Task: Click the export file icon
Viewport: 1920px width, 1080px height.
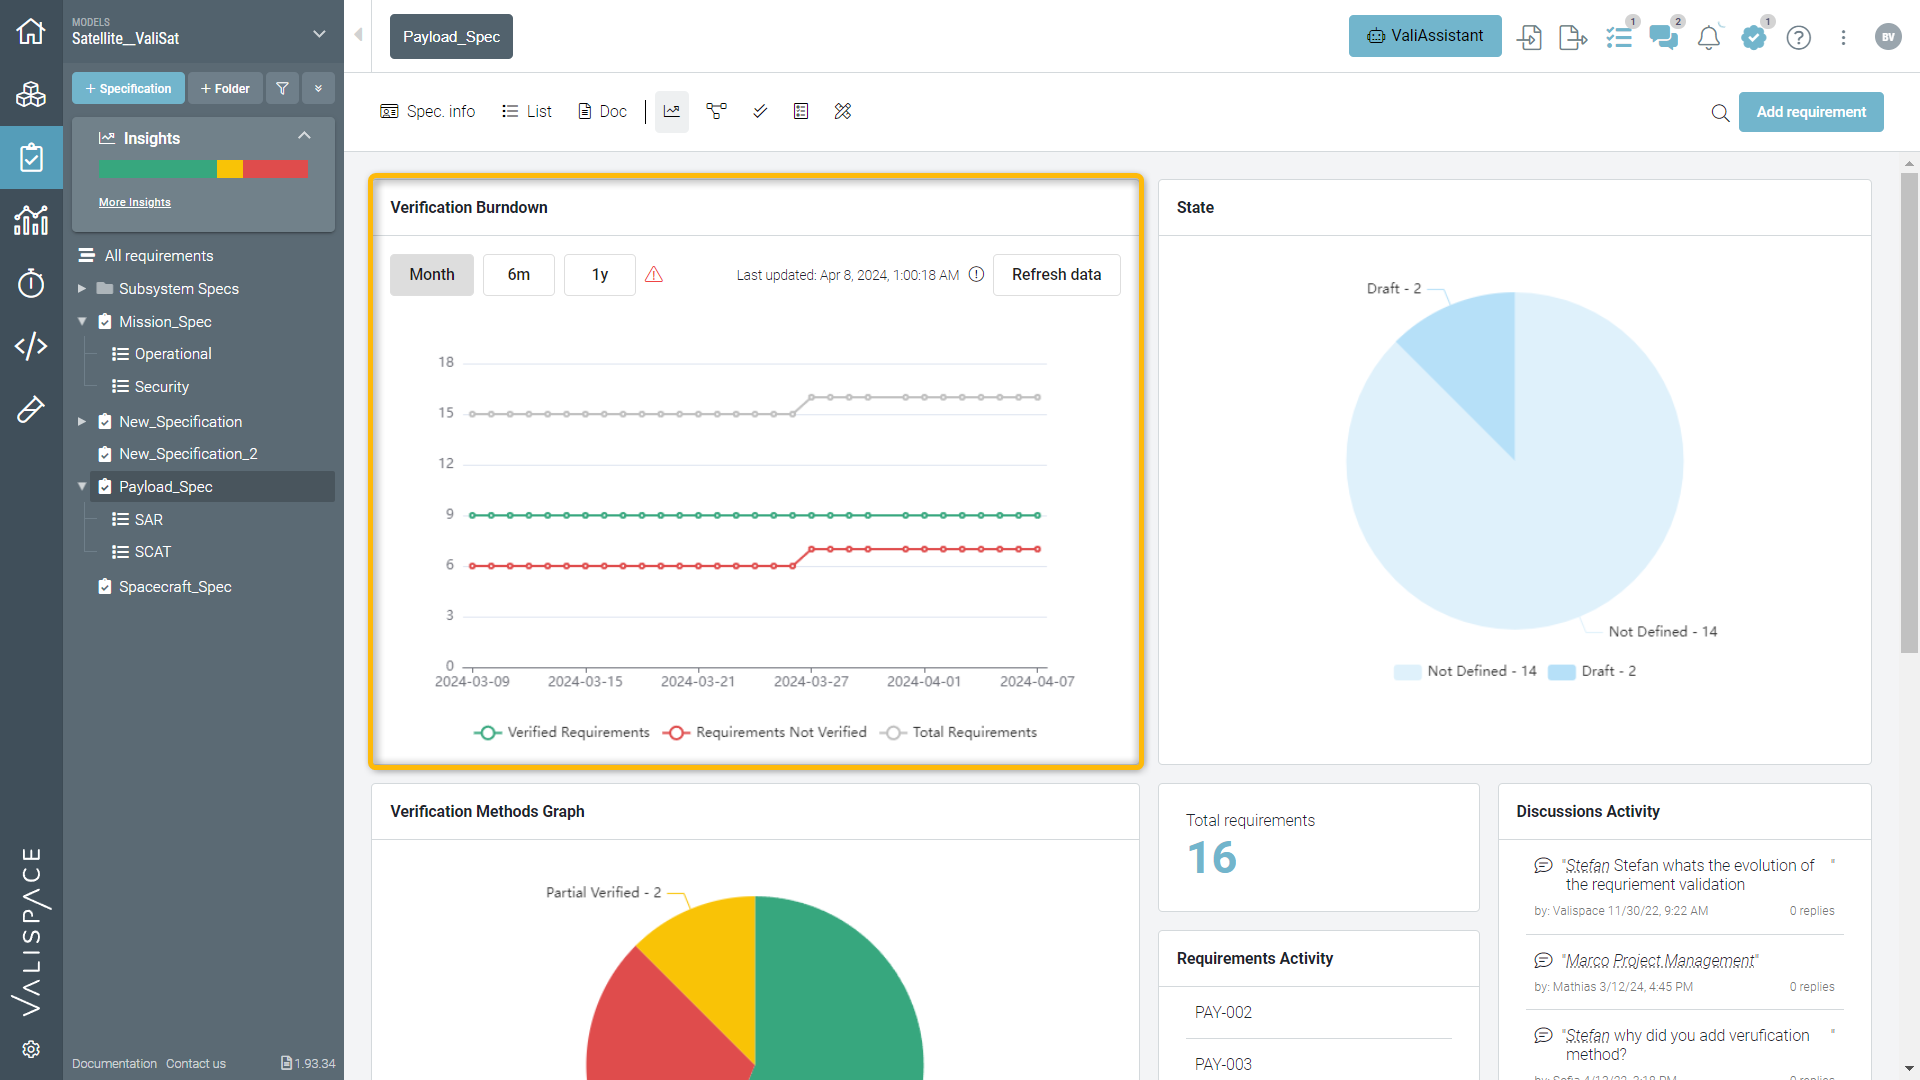Action: click(1573, 37)
